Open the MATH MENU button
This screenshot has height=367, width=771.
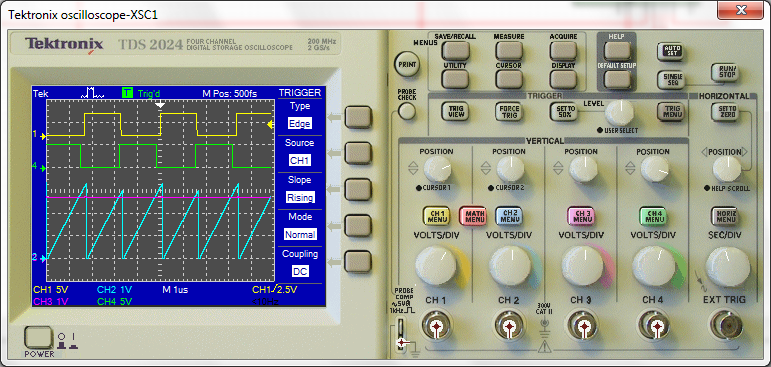(473, 215)
